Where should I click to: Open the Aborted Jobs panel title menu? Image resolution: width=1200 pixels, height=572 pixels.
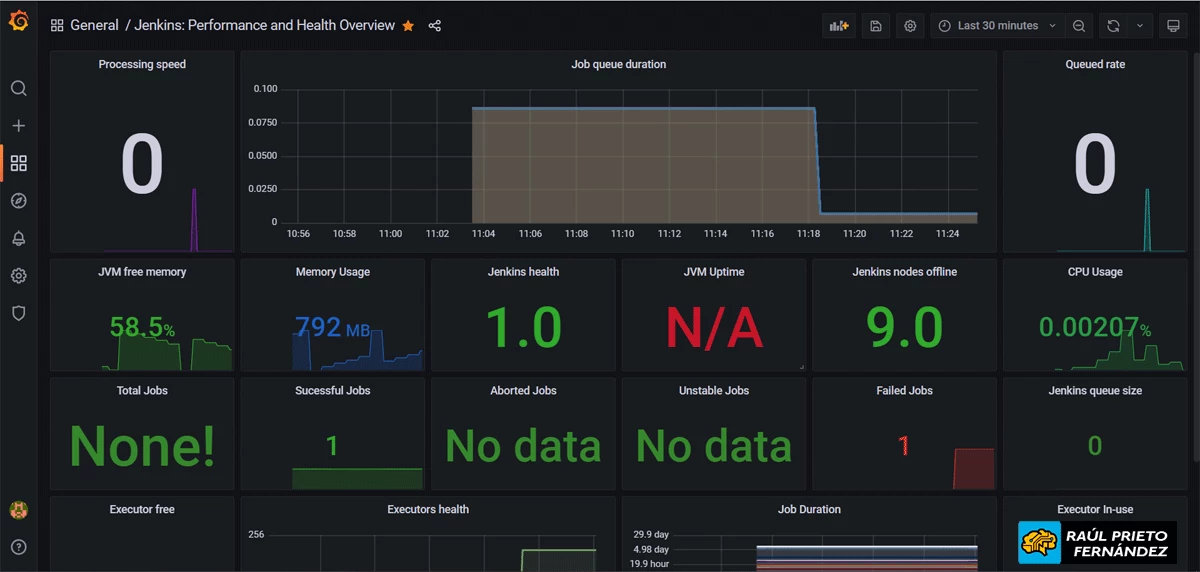click(x=523, y=391)
